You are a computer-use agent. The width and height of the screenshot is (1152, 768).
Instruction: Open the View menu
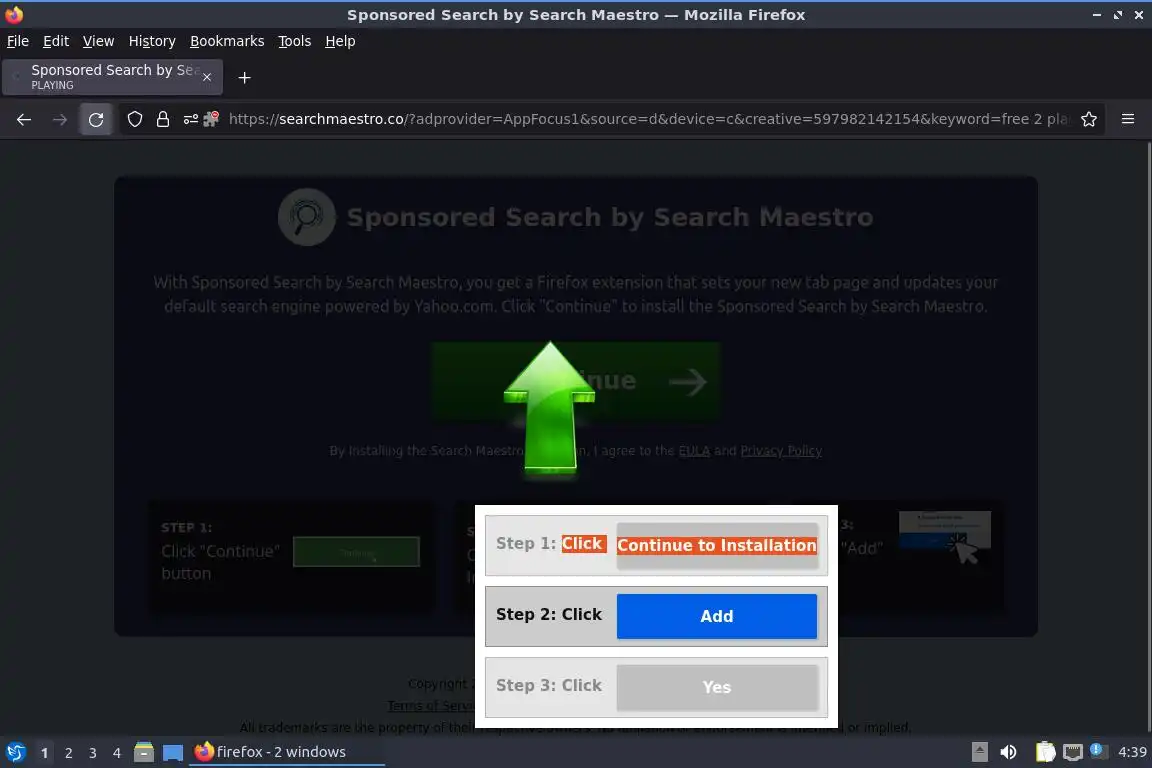pos(98,41)
